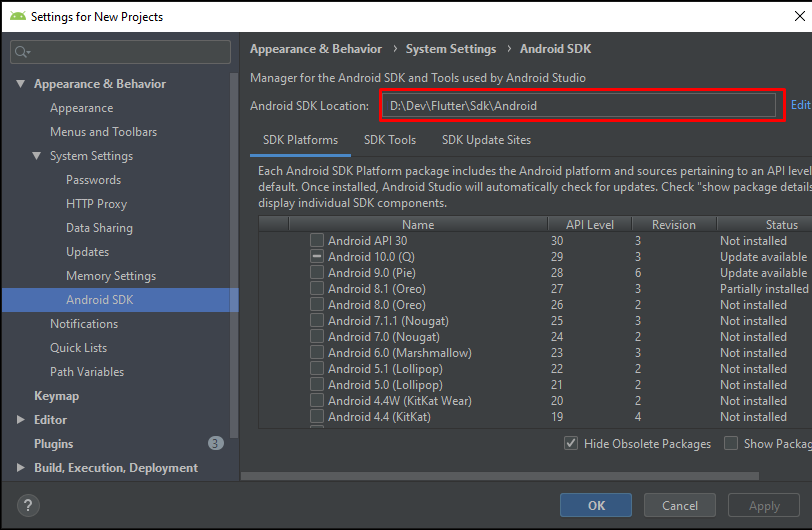
Task: Collapse the System Settings tree node
Action: [x=37, y=156]
